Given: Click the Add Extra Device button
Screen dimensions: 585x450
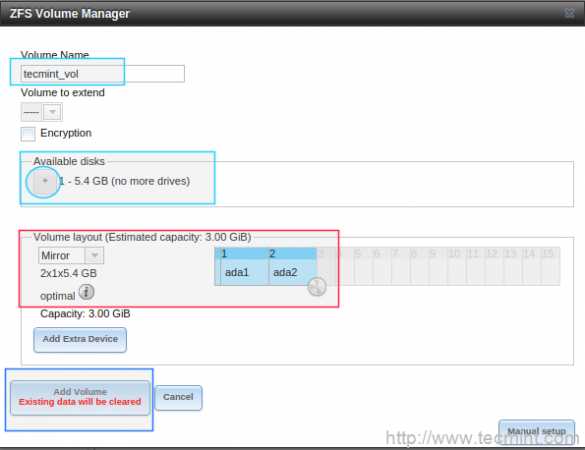Looking at the screenshot, I should 80,340.
